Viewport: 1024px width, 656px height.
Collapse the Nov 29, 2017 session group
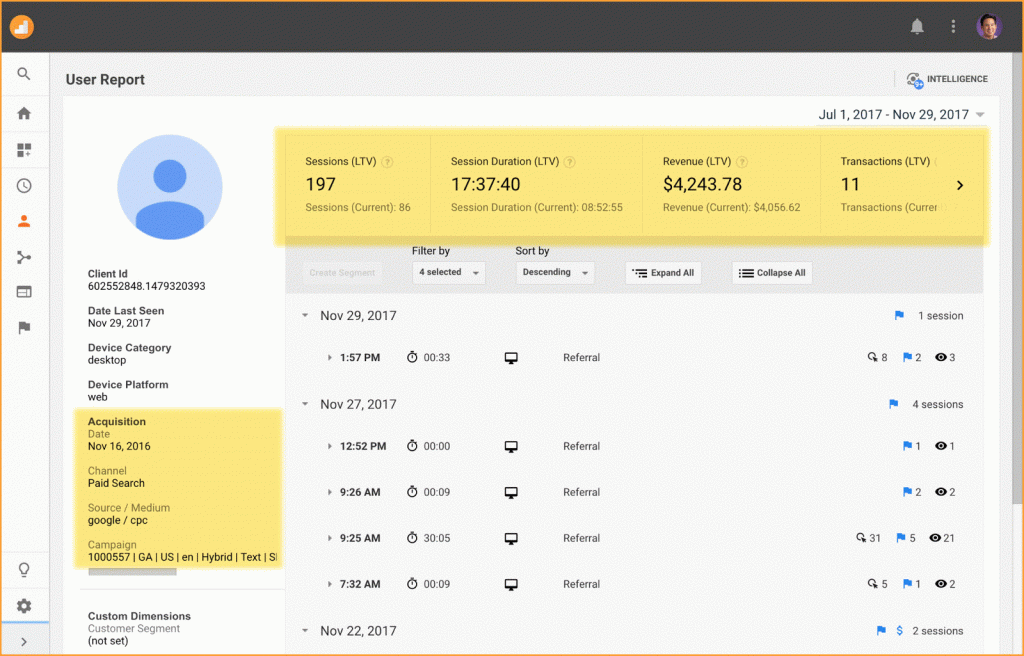304,315
